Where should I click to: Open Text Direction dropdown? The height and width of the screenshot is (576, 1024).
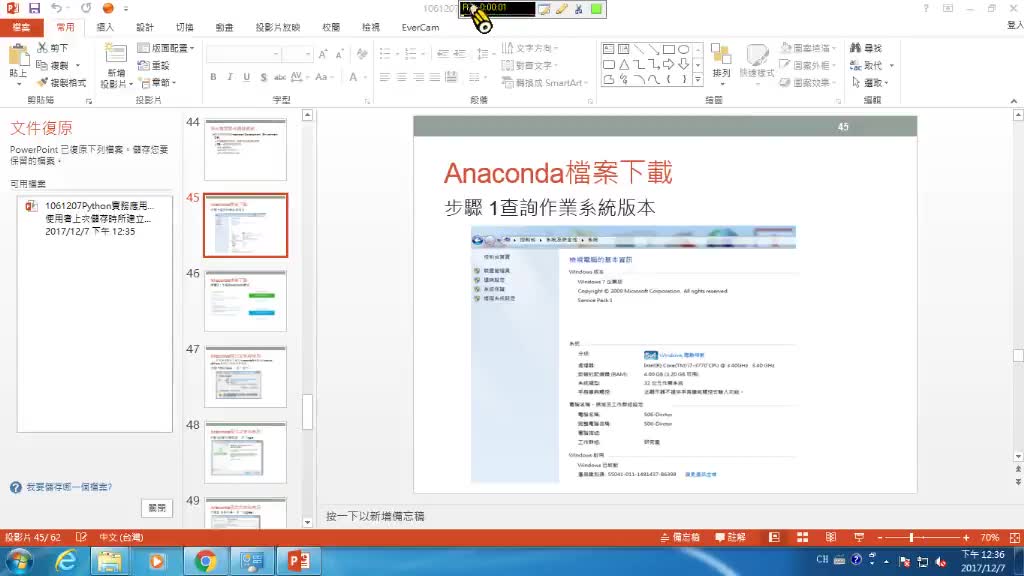tap(530, 48)
